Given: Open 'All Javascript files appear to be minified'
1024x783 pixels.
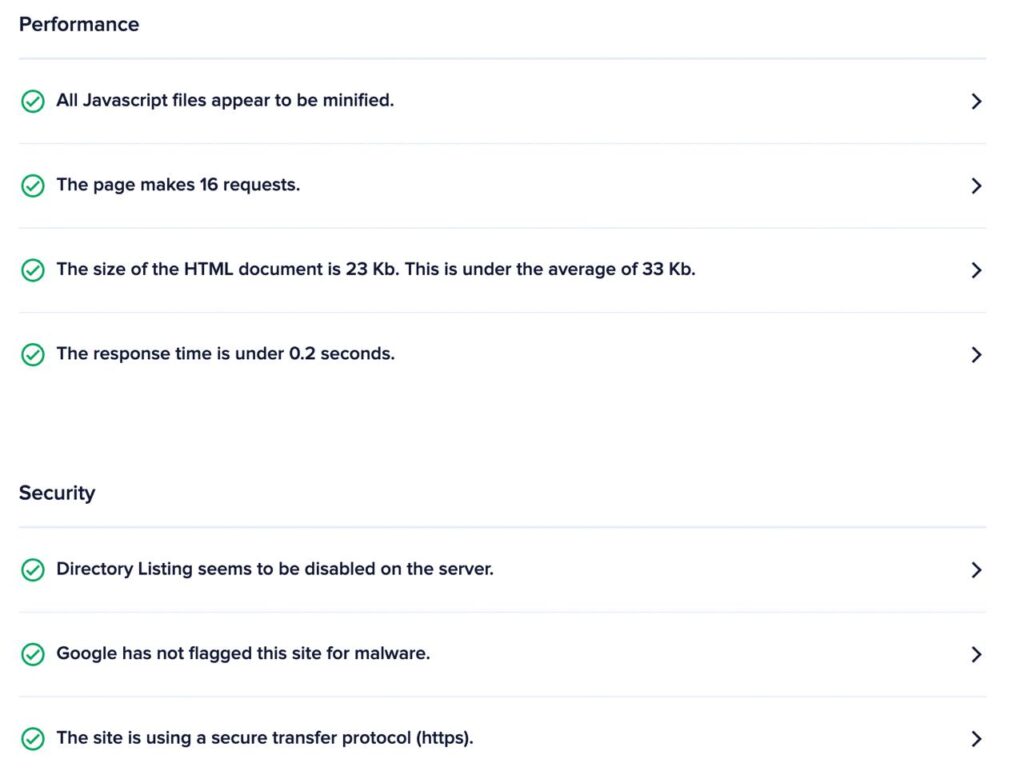Looking at the screenshot, I should [225, 100].
